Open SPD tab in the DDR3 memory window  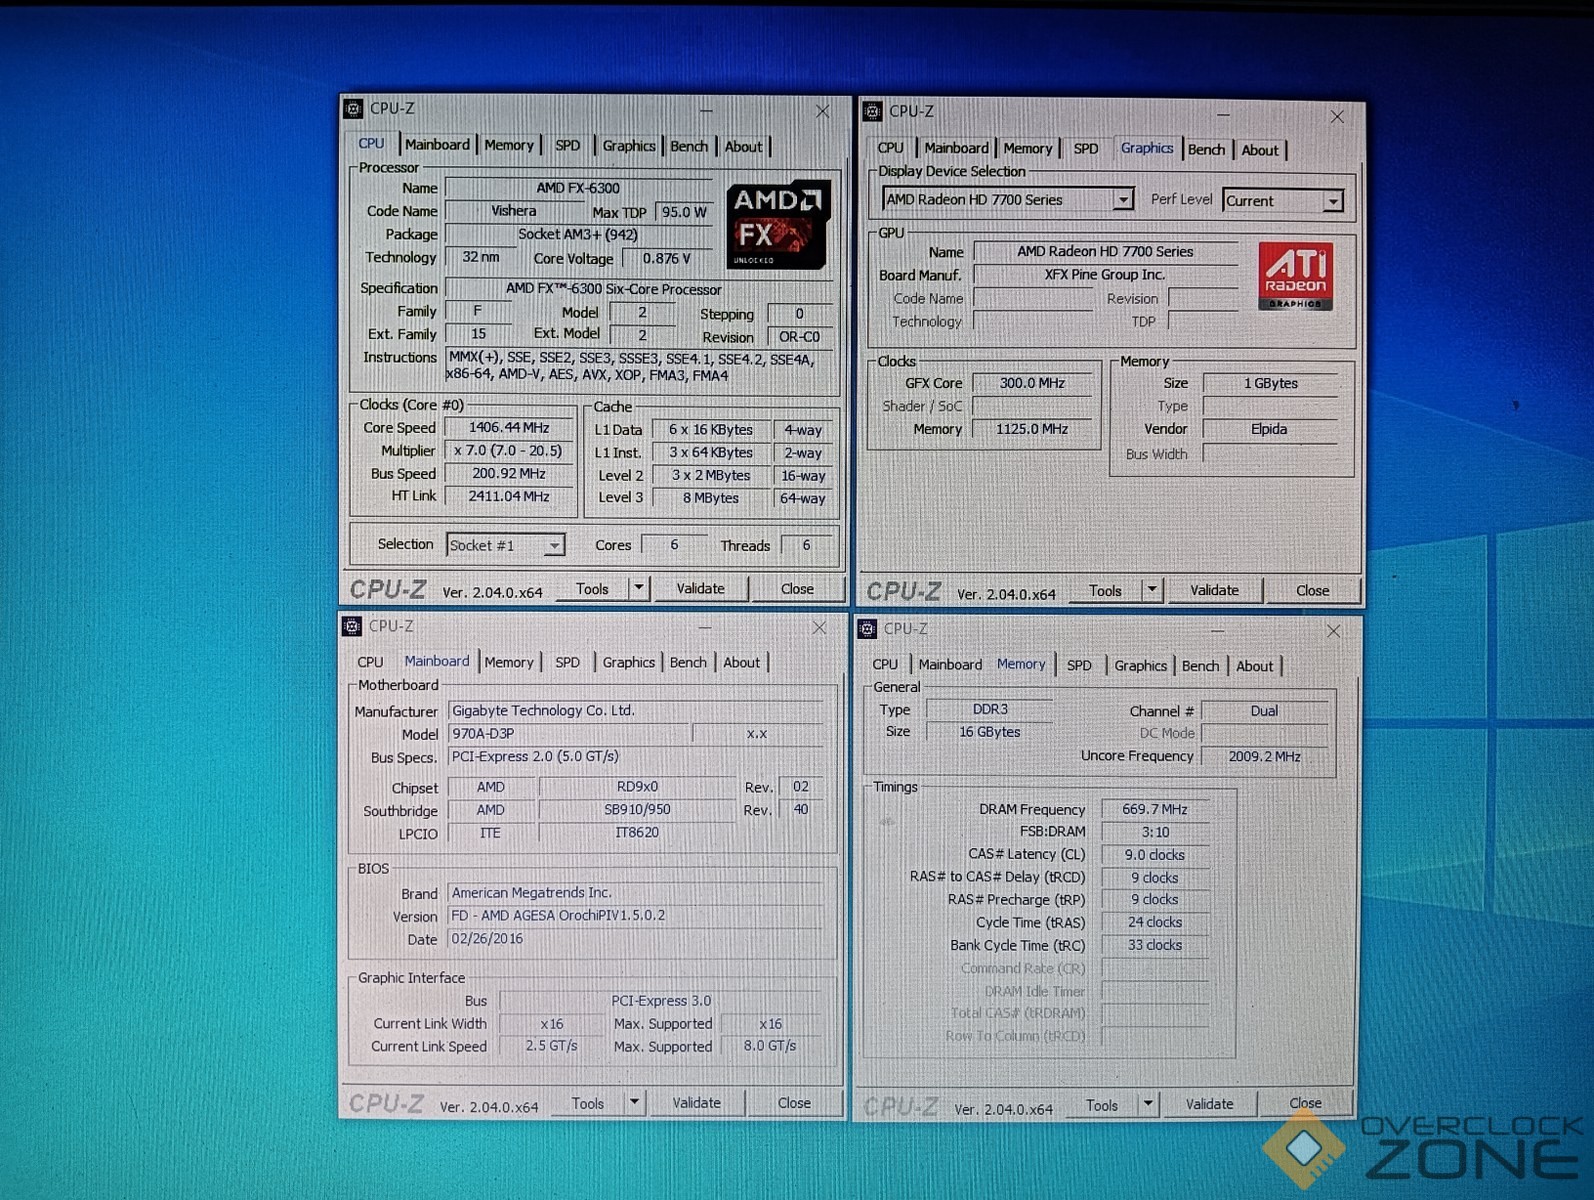(1079, 665)
